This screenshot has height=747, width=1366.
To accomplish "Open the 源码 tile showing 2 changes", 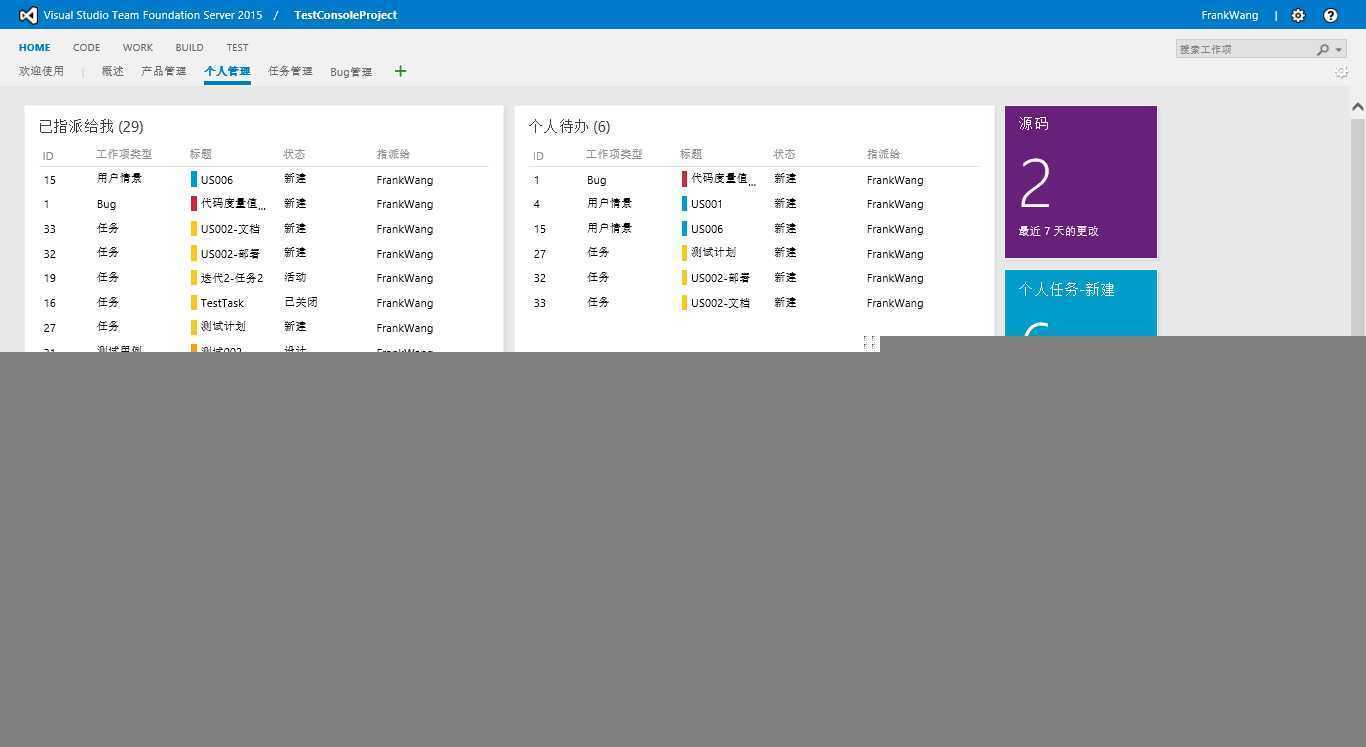I will click(x=1081, y=182).
